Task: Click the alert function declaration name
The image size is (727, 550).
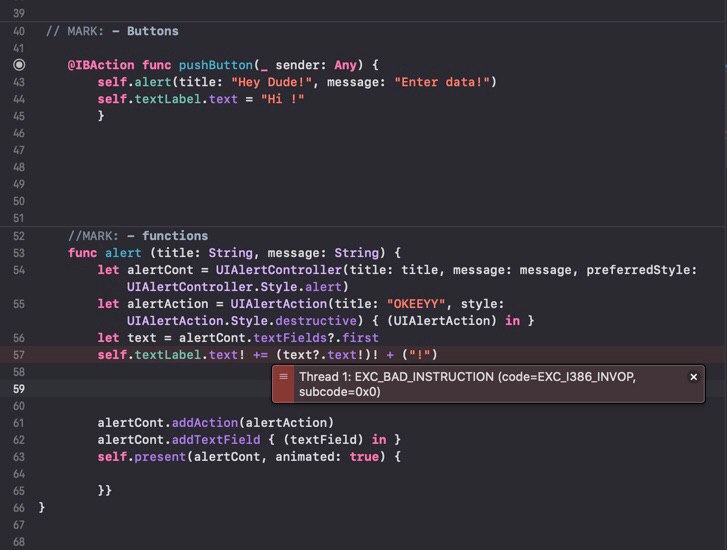Action: click(123, 253)
